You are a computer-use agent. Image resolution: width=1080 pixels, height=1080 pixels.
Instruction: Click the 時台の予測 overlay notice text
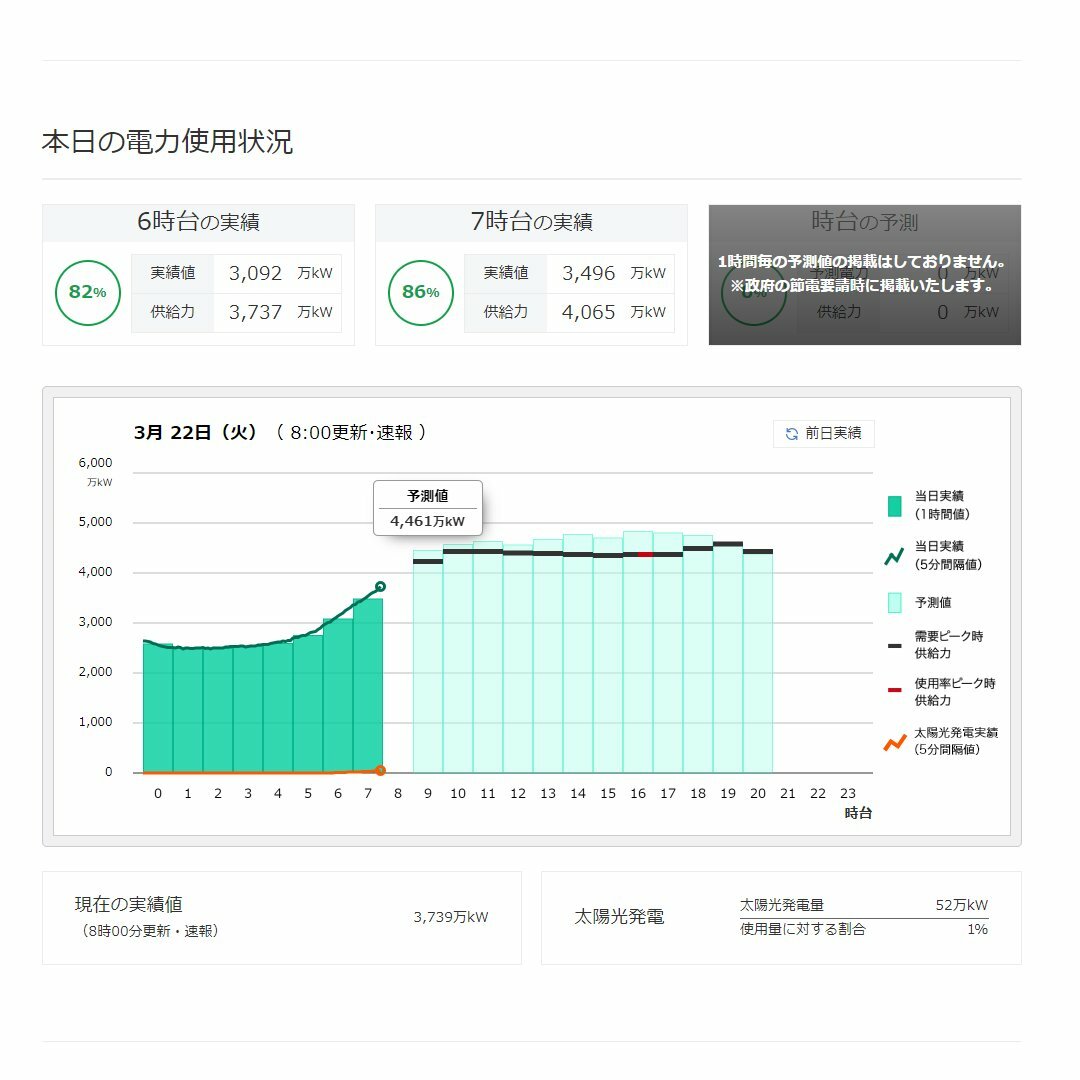coord(864,273)
